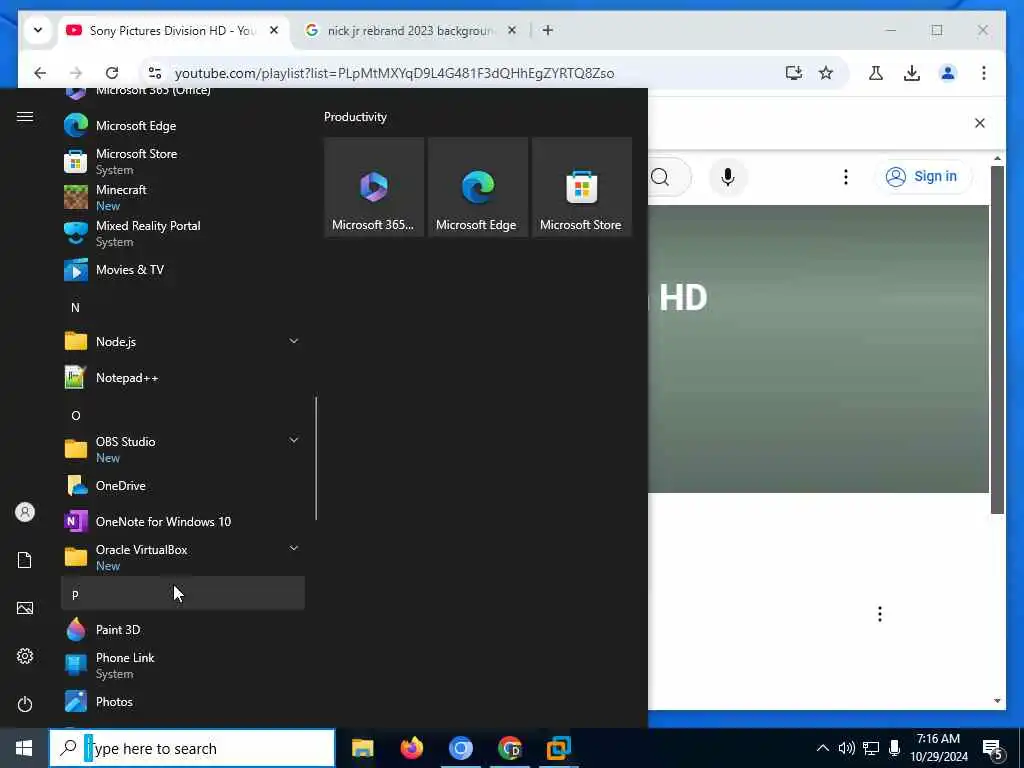The height and width of the screenshot is (768, 1024).
Task: Click the letter P section header
Action: [183, 594]
